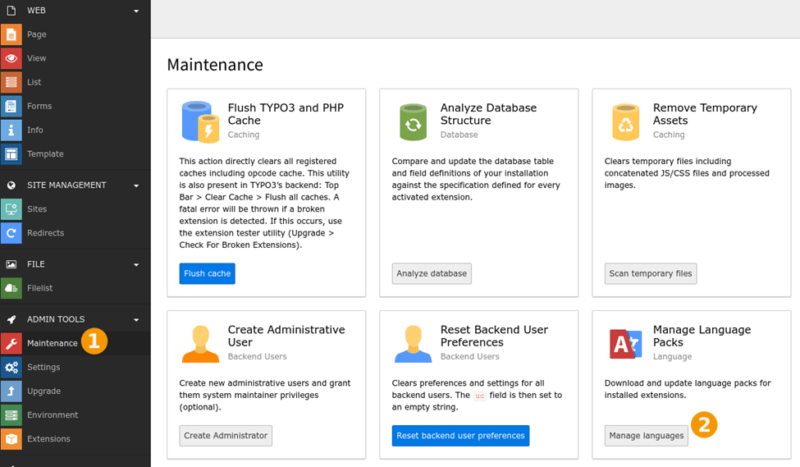This screenshot has height=467, width=800.
Task: Open the Filelist module icon
Action: pos(11,288)
